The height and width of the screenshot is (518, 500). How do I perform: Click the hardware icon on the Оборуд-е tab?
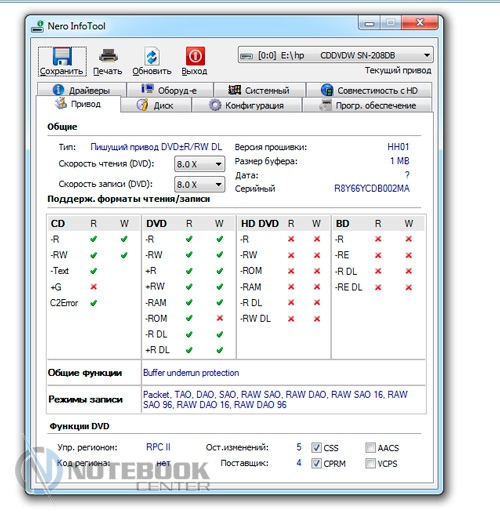[147, 89]
